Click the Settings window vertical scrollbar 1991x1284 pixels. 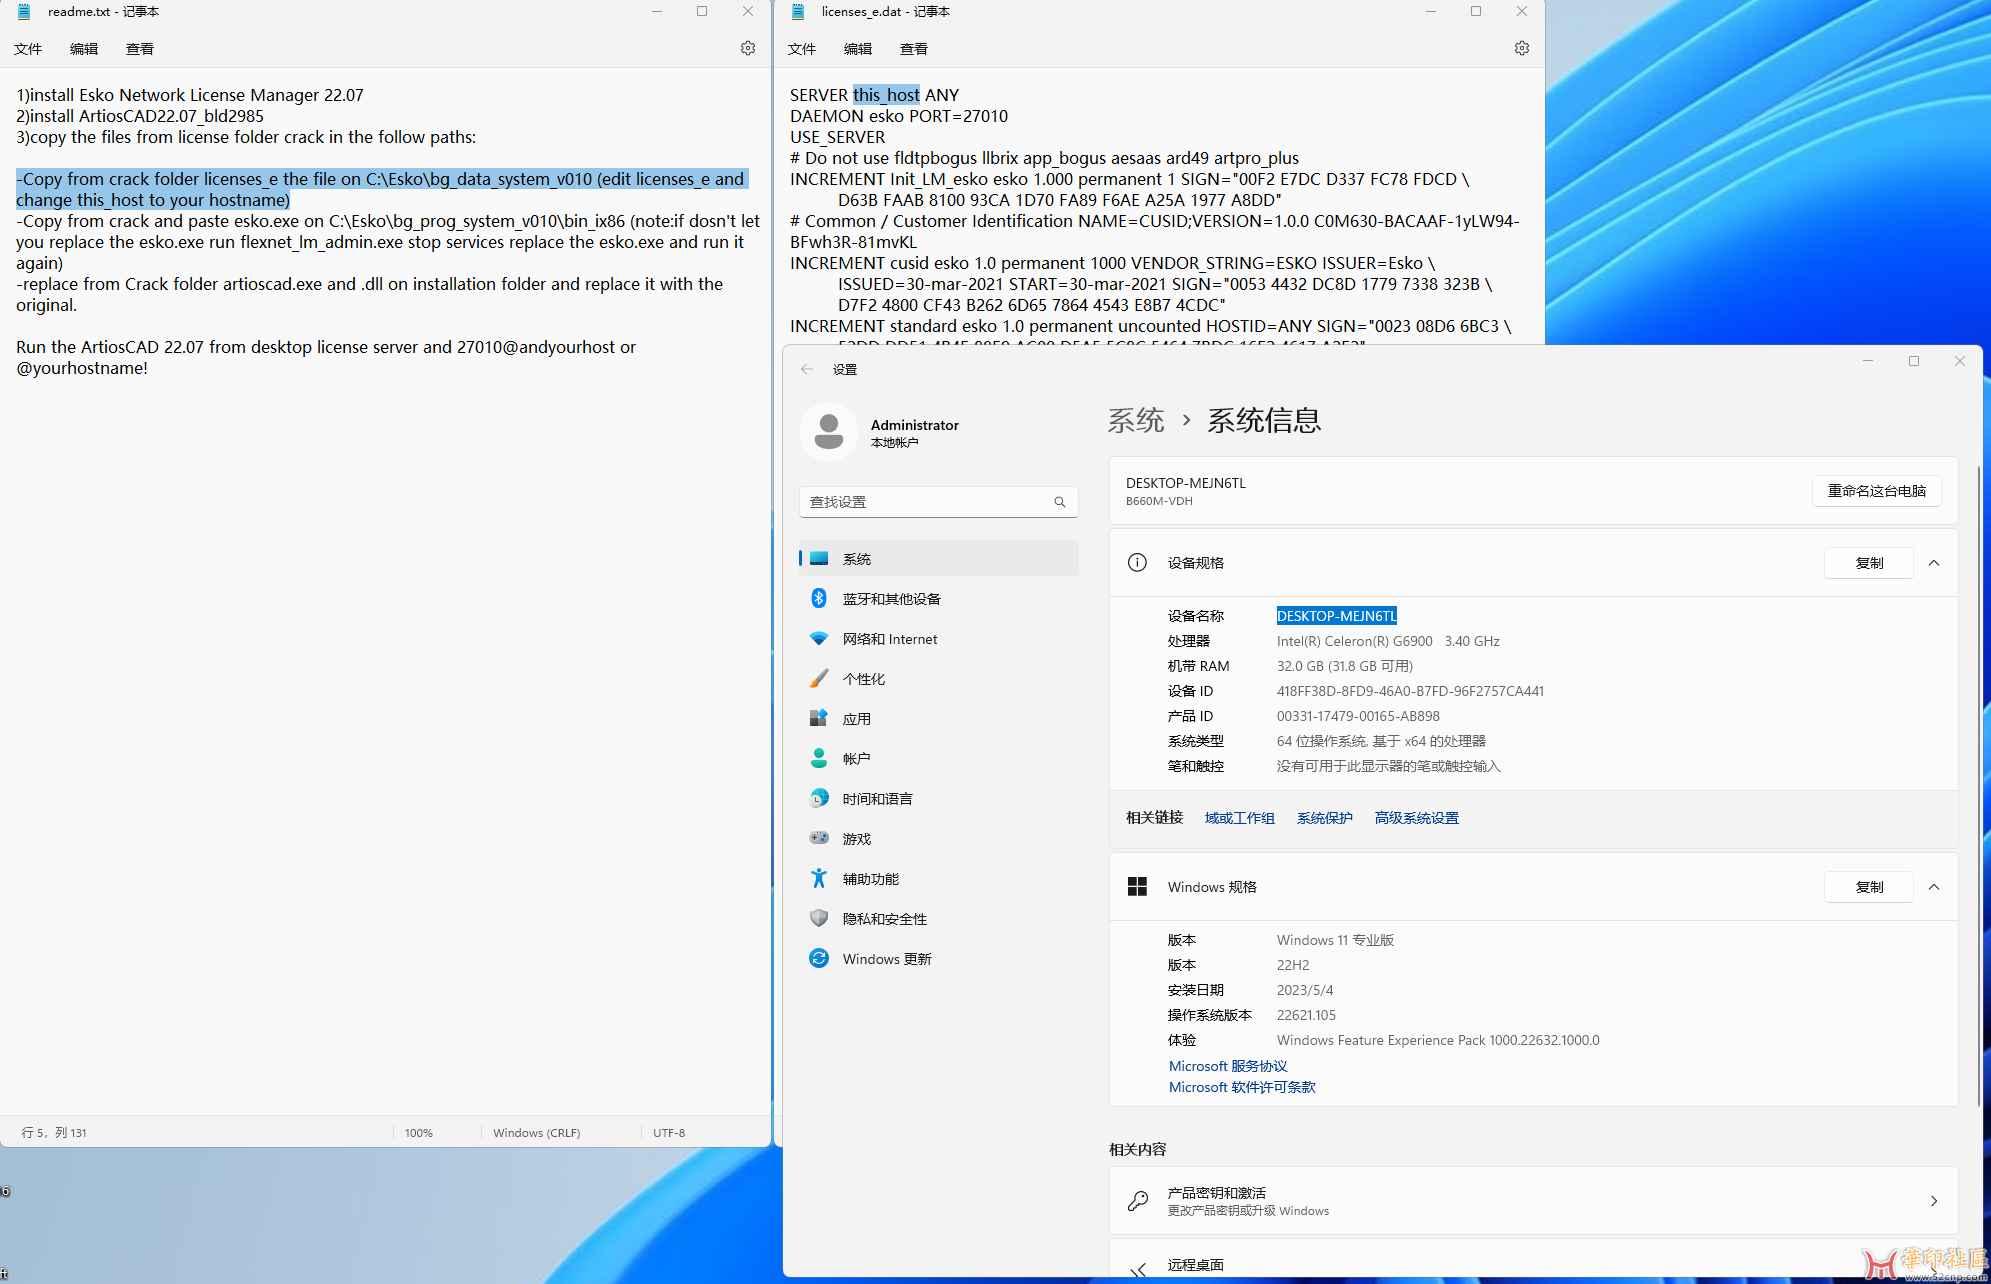(x=1978, y=786)
